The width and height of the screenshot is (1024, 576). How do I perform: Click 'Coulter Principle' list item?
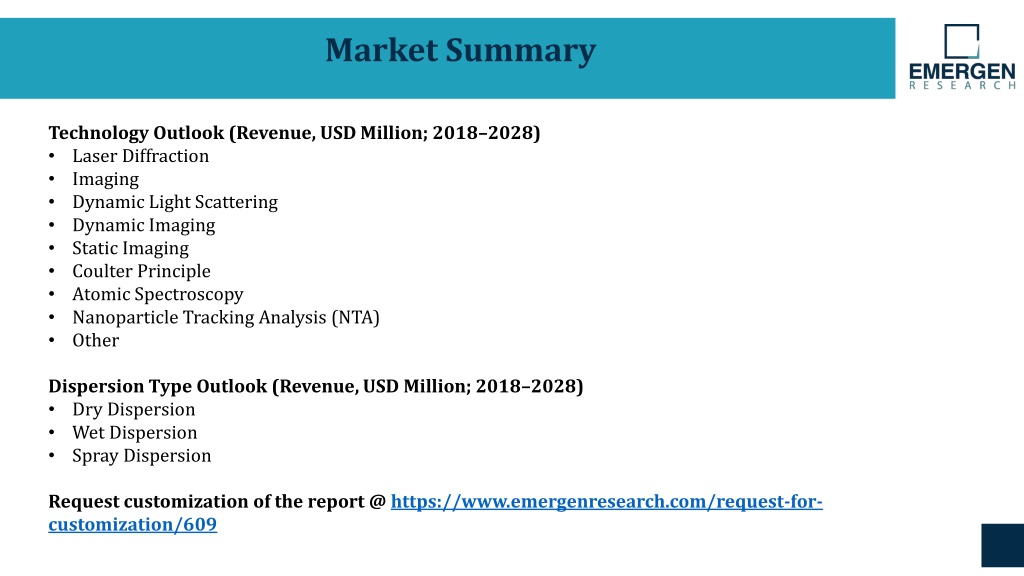141,271
